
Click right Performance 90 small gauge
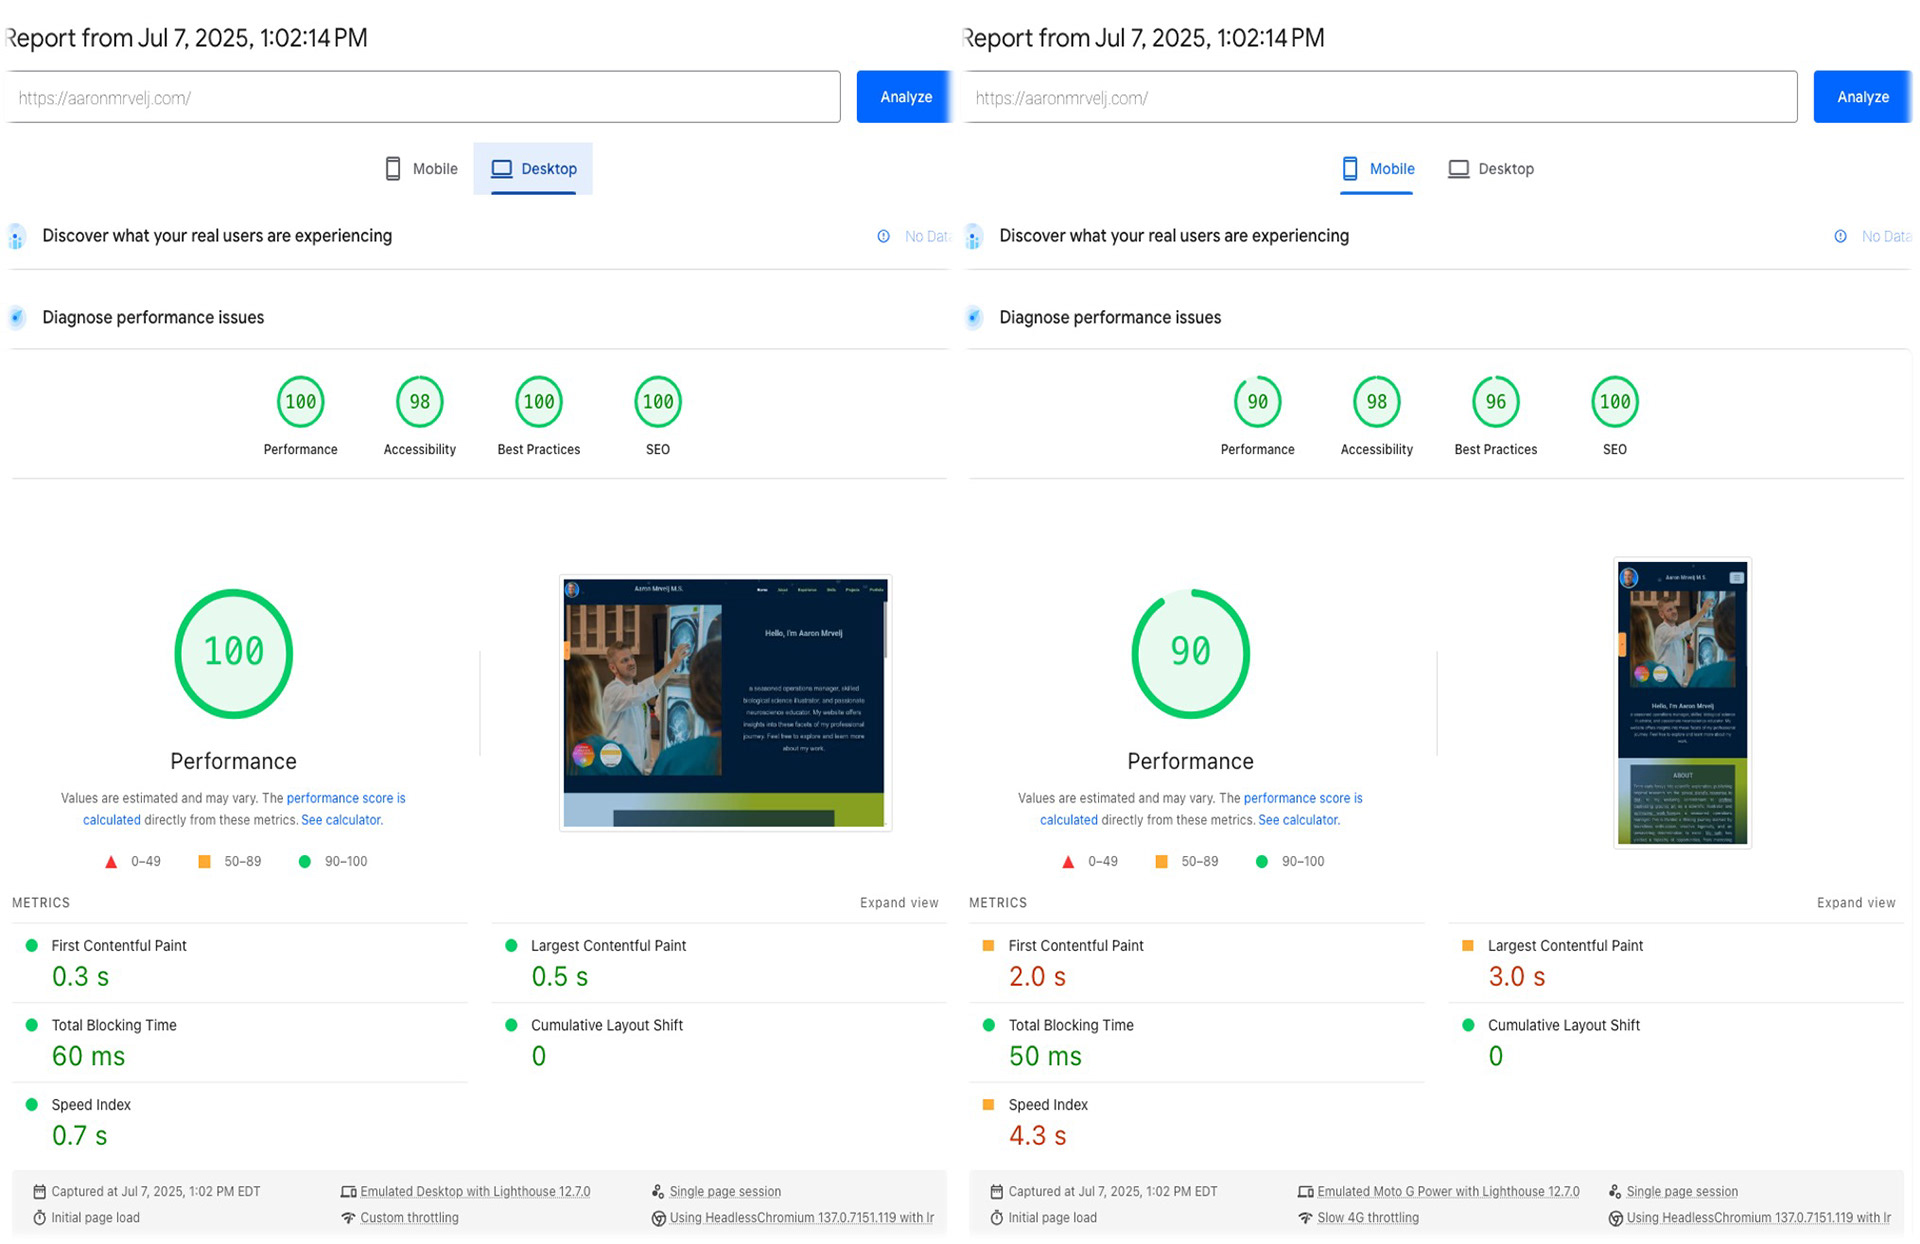click(1257, 402)
